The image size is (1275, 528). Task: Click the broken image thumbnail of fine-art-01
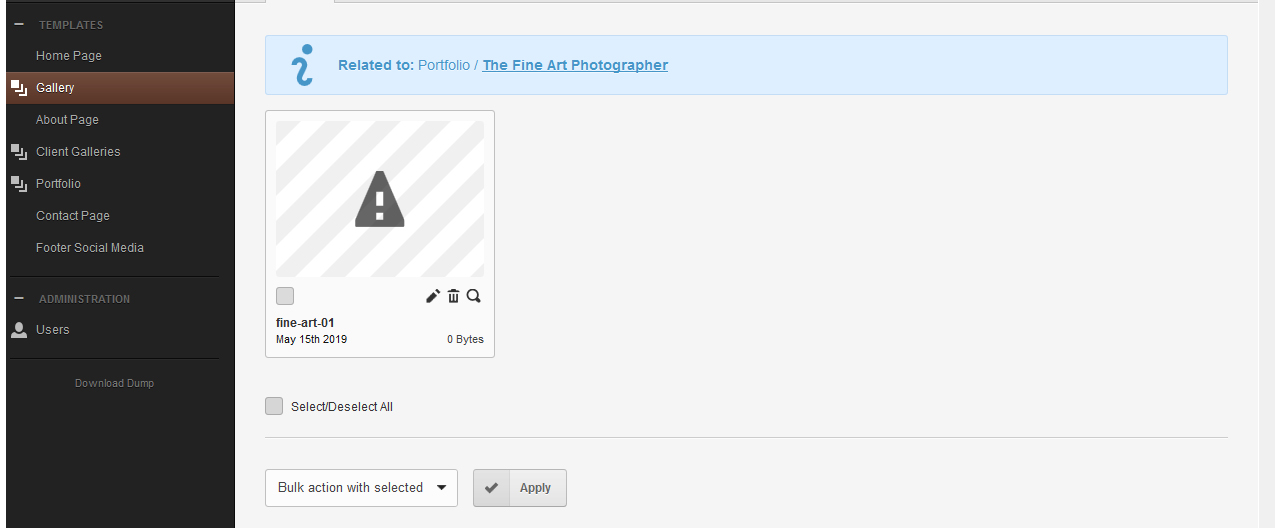380,199
